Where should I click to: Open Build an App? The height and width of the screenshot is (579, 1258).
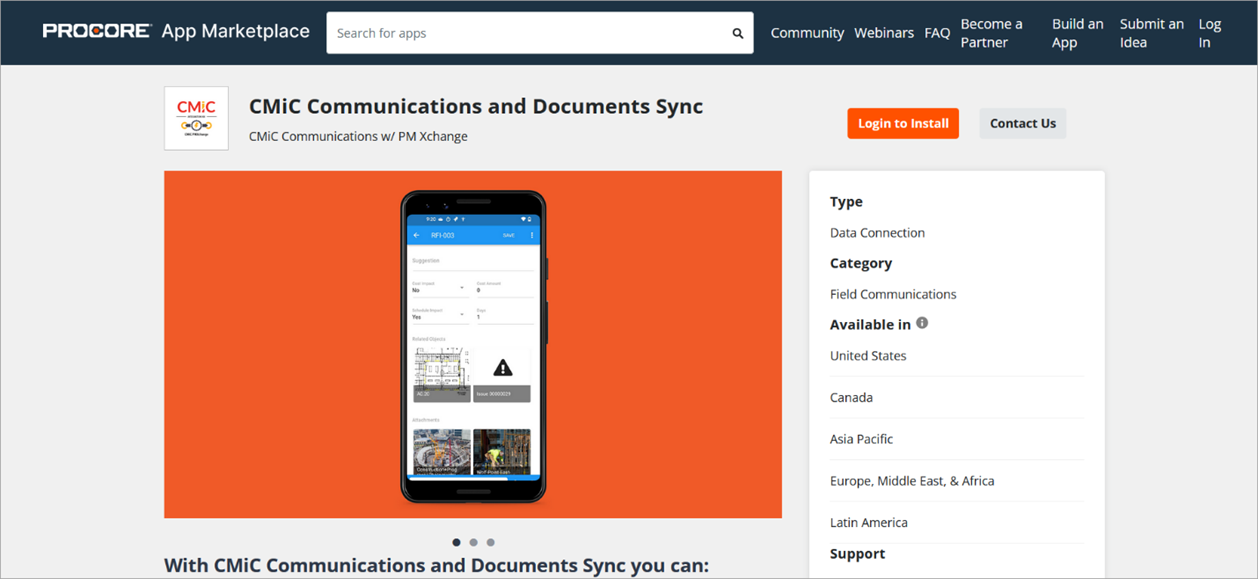tap(1077, 33)
